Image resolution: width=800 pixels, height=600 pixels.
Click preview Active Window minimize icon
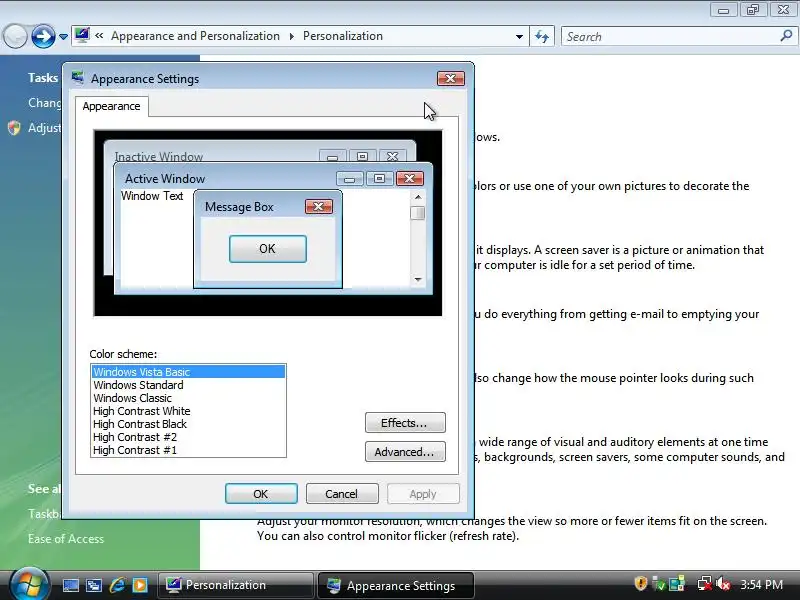tap(349, 179)
